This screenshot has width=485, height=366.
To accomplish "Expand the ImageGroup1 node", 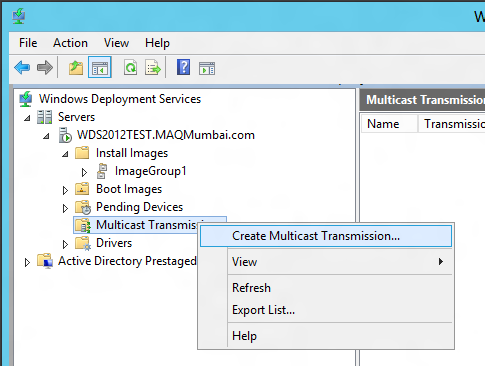I will (84, 172).
